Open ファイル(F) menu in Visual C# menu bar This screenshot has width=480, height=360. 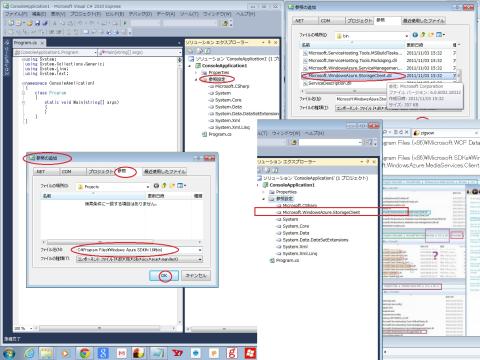pyautogui.click(x=16, y=14)
